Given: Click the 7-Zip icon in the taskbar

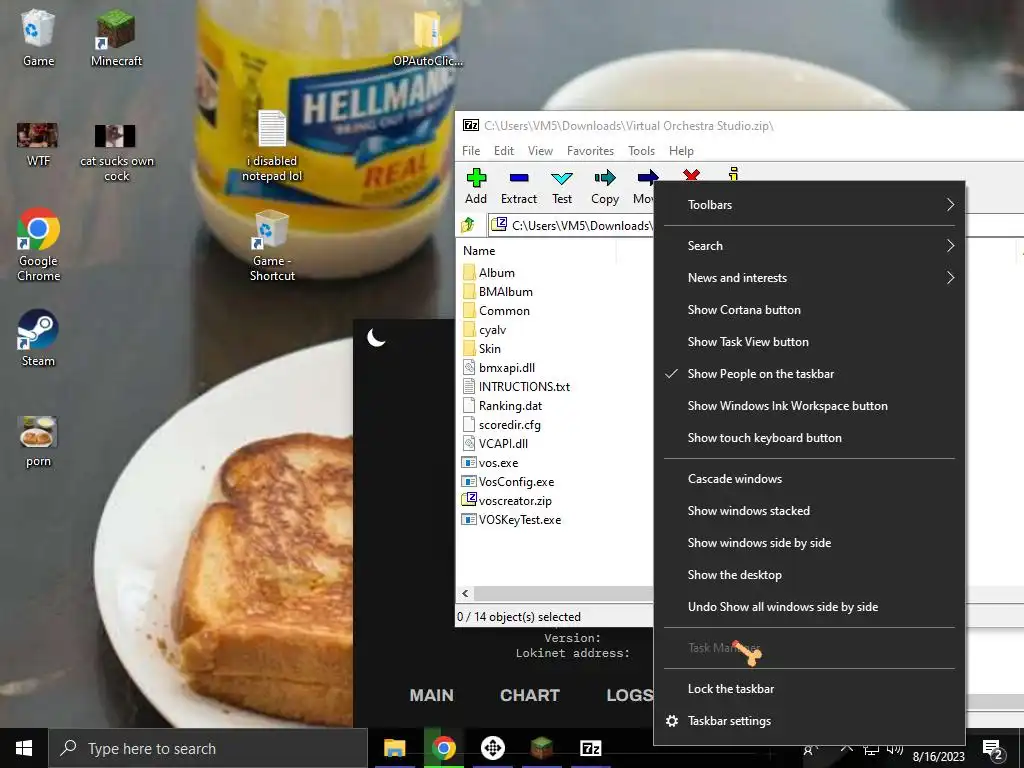Looking at the screenshot, I should pos(590,748).
